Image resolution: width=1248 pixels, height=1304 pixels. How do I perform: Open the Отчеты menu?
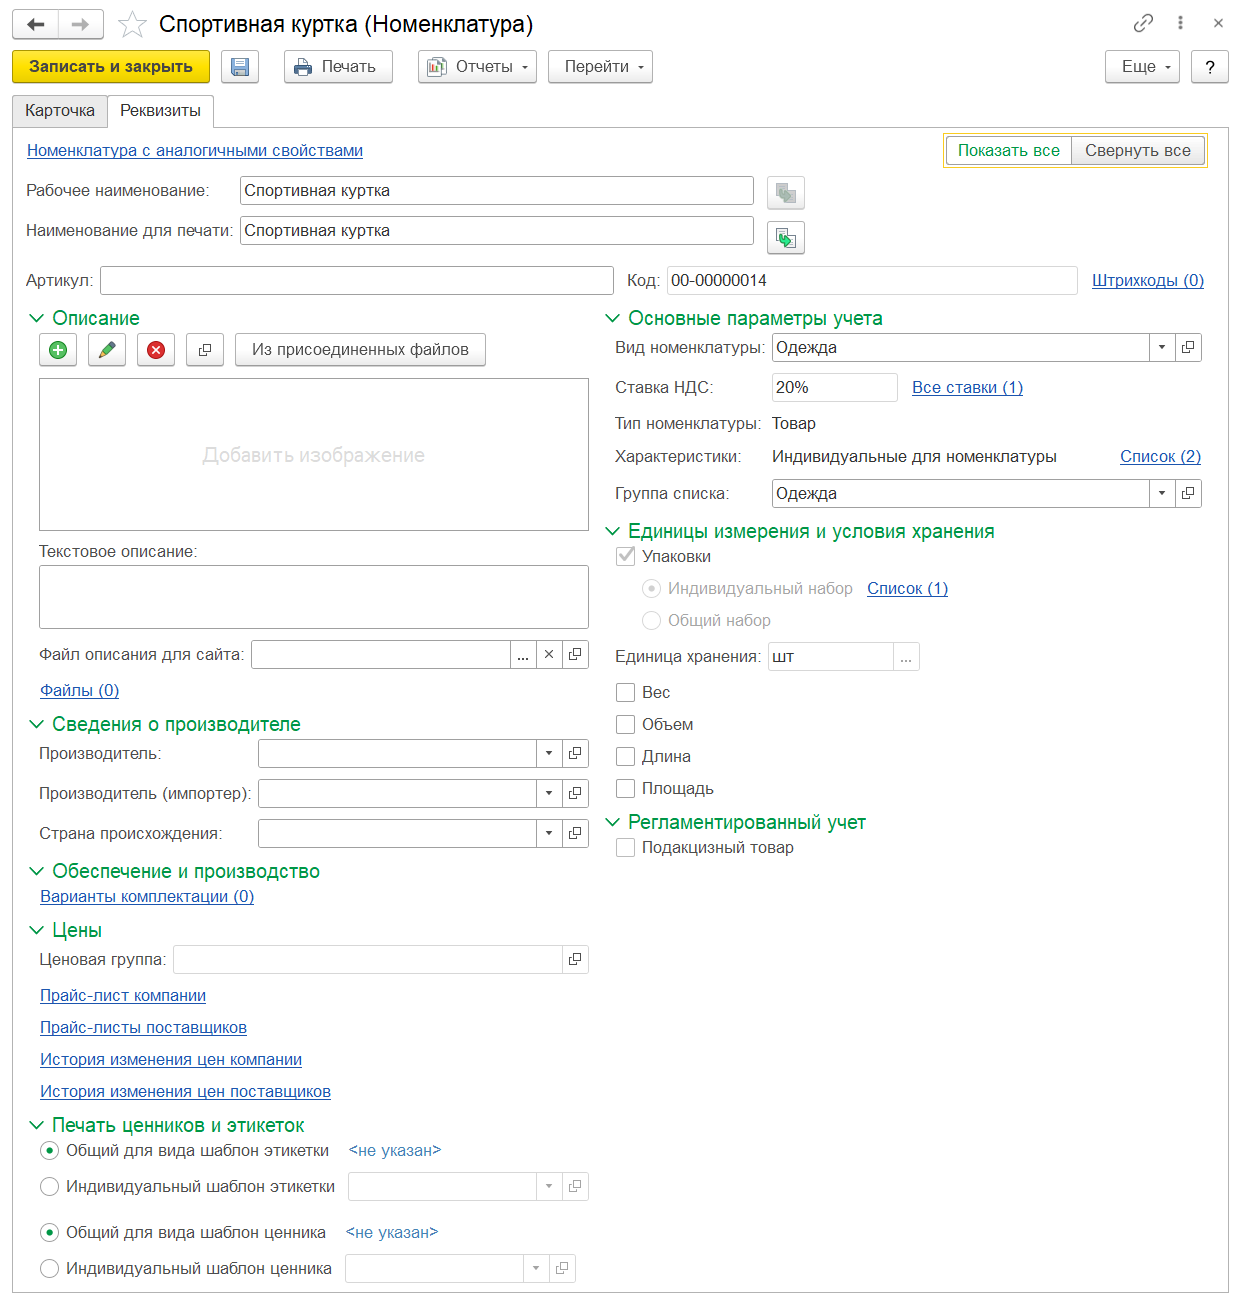click(477, 67)
